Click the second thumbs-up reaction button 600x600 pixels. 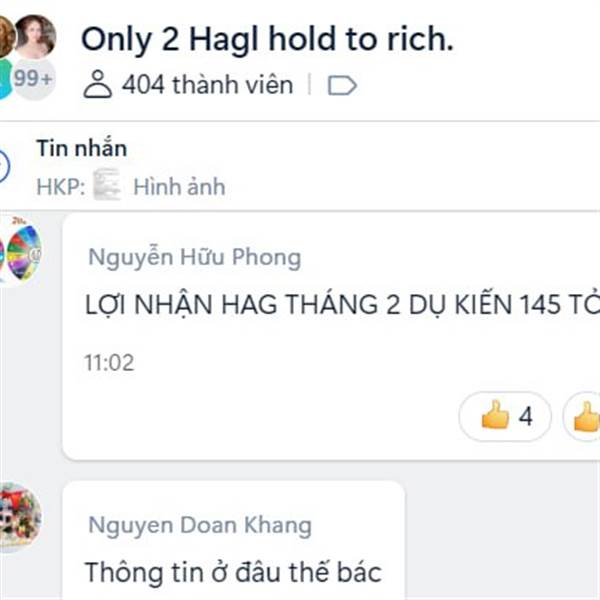point(582,416)
